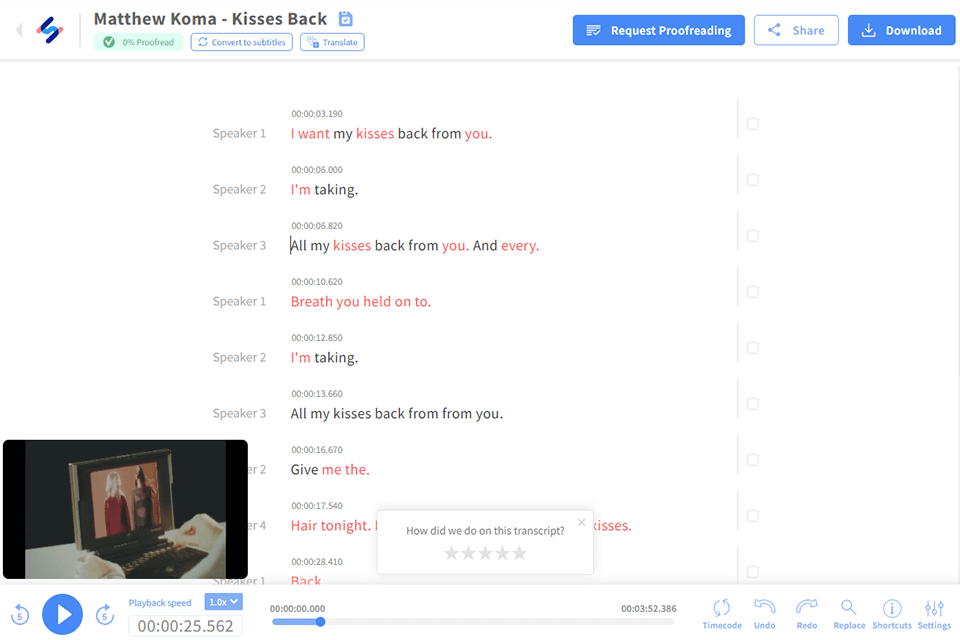Viewport: 960px width, 640px height.
Task: Click the Timecode tool icon
Action: [x=722, y=614]
